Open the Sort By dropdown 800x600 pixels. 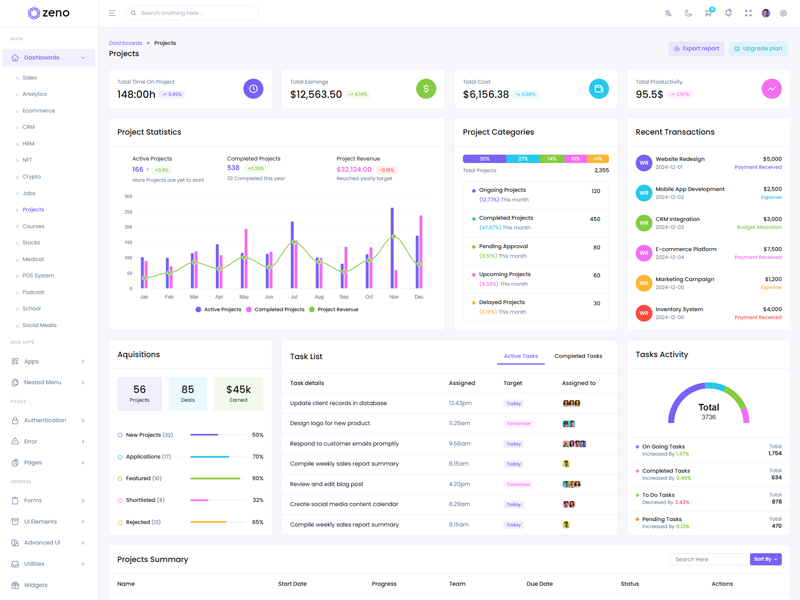pos(765,559)
